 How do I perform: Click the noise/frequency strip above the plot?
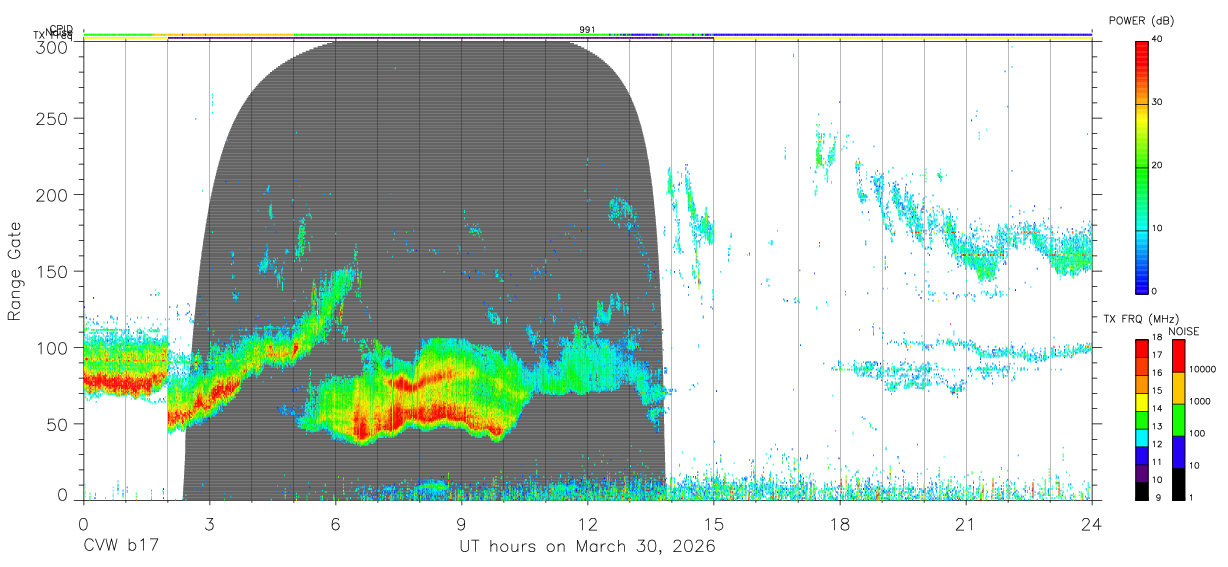tap(587, 37)
